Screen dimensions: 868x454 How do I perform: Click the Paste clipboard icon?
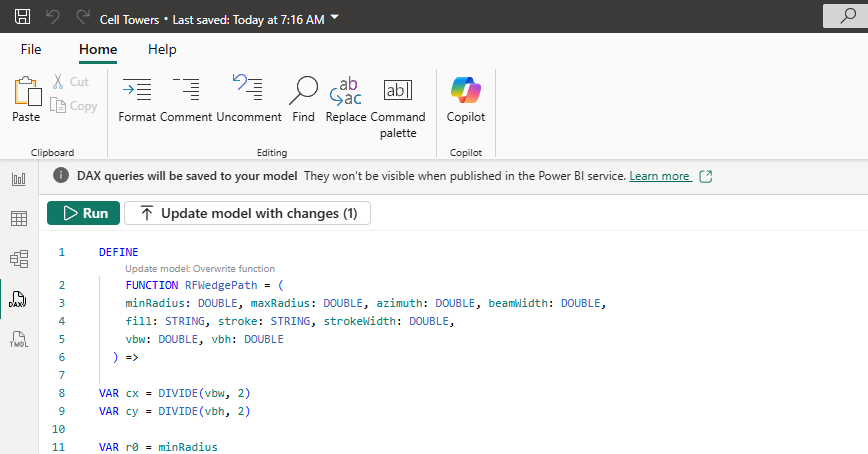26,100
